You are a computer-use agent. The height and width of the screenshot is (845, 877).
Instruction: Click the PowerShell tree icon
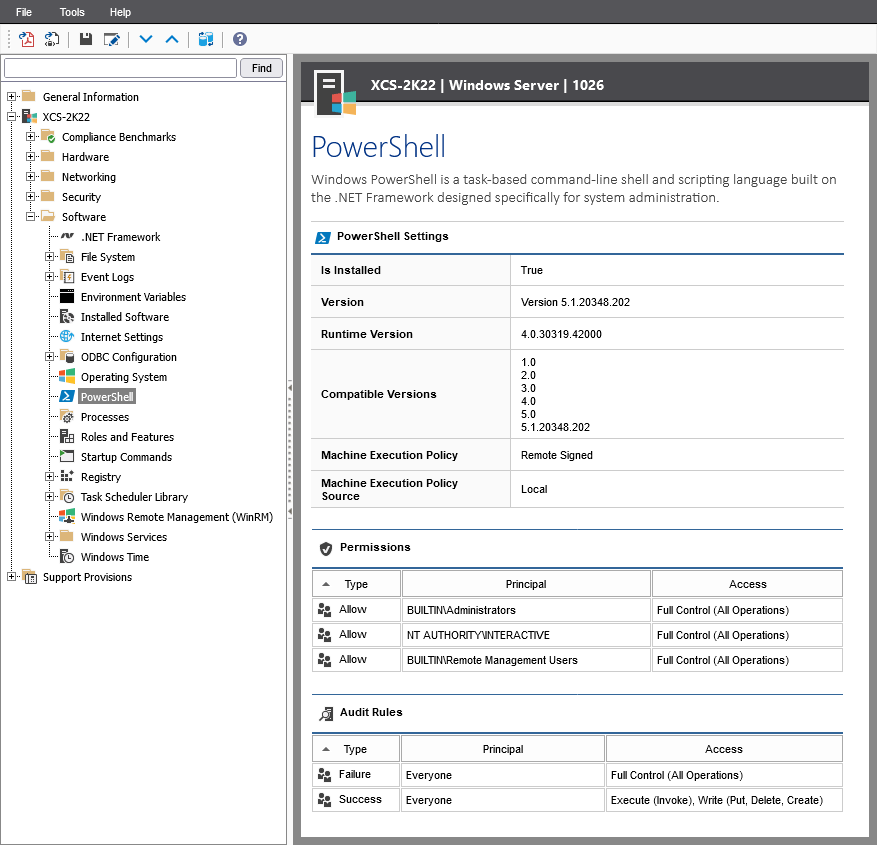tap(67, 396)
